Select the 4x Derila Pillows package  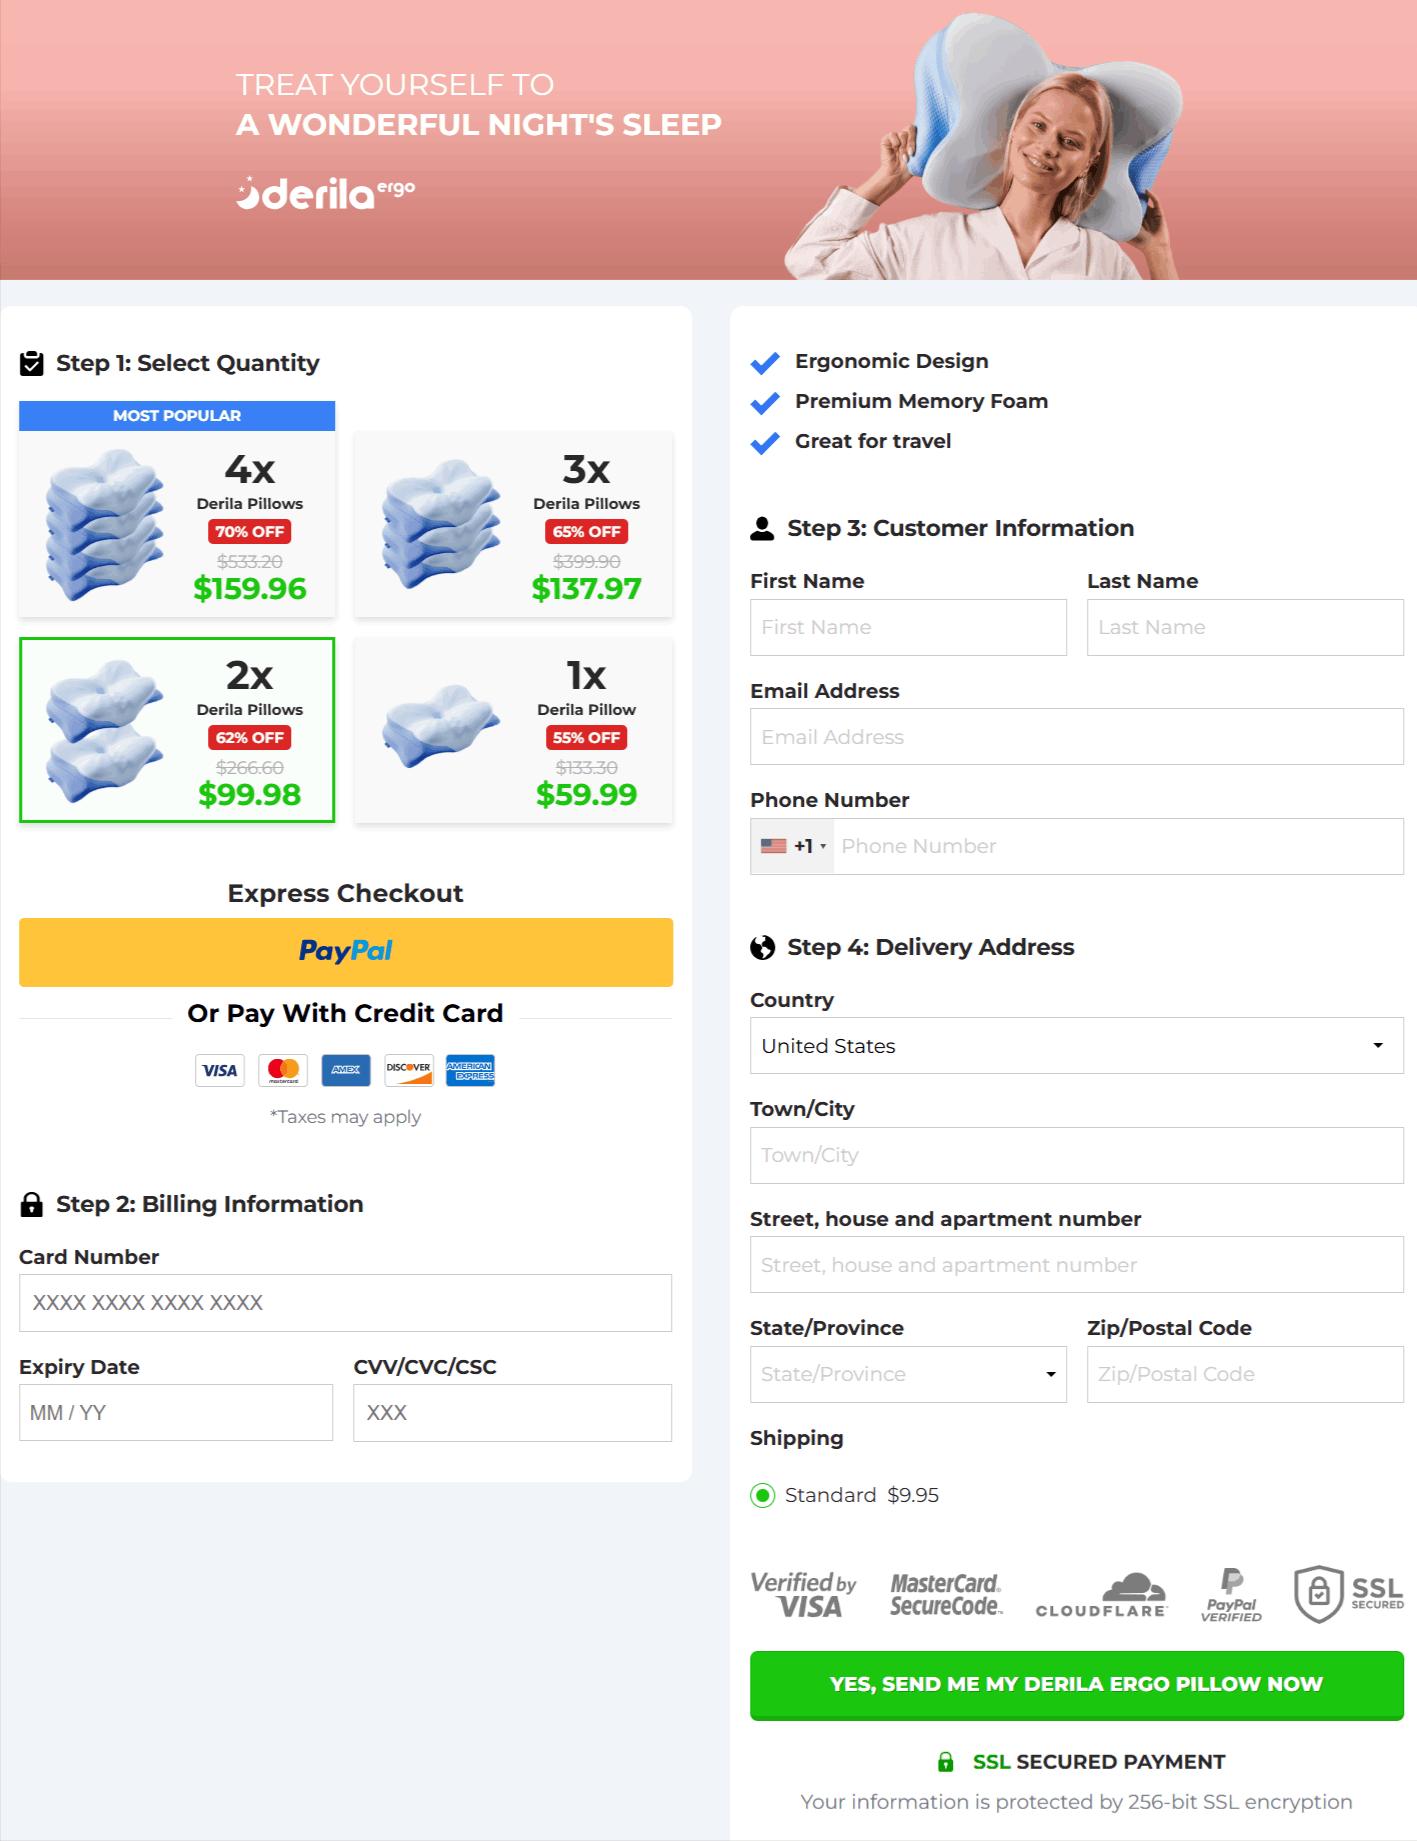click(x=177, y=509)
